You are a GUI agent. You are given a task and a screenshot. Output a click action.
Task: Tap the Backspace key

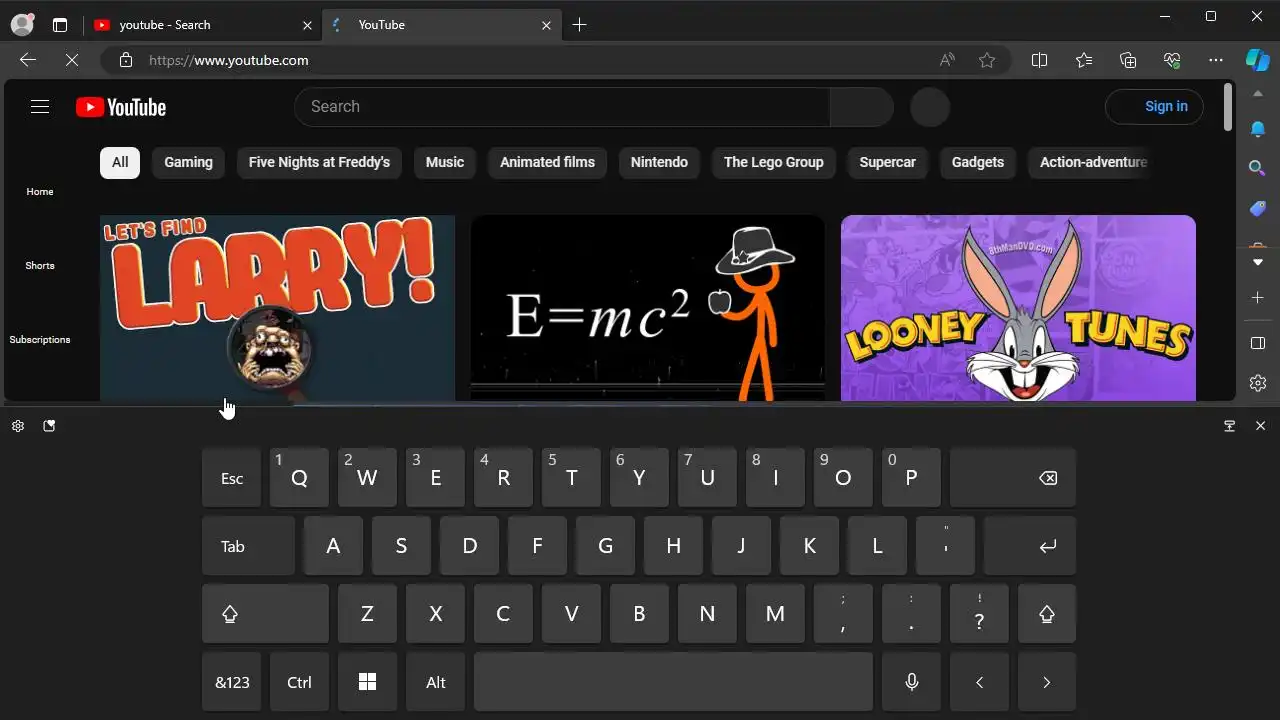(1013, 478)
